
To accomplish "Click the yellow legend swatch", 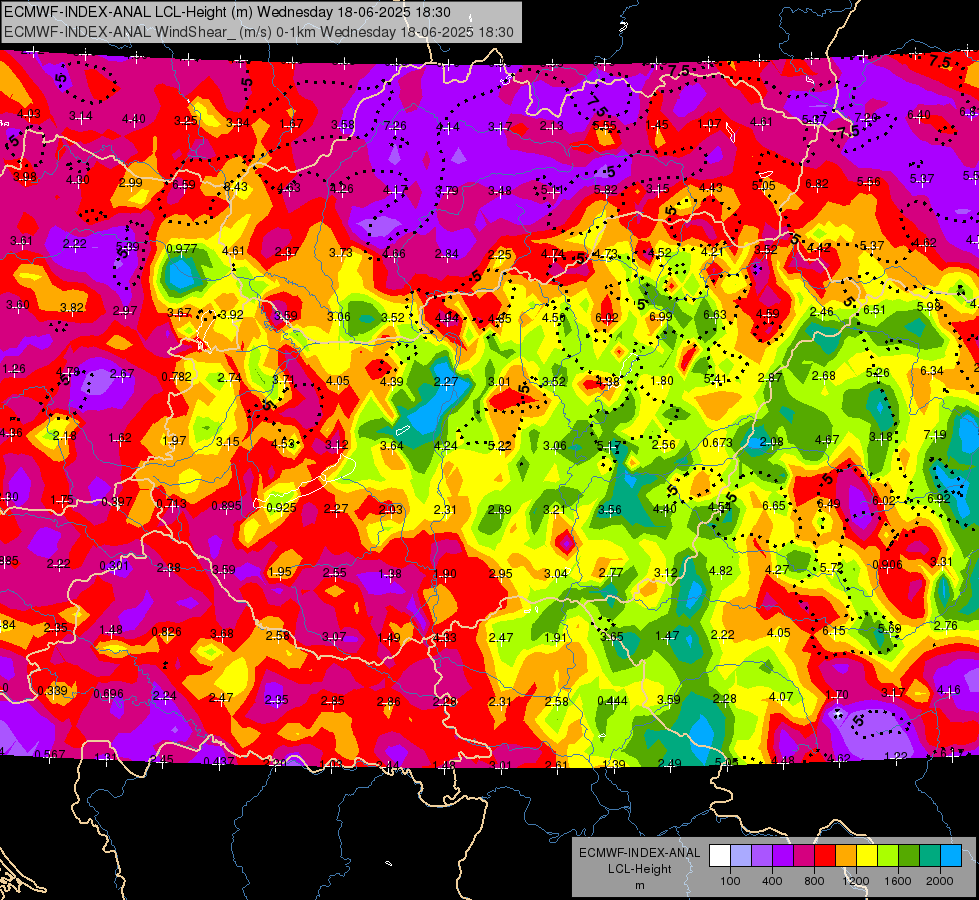I will coord(867,856).
